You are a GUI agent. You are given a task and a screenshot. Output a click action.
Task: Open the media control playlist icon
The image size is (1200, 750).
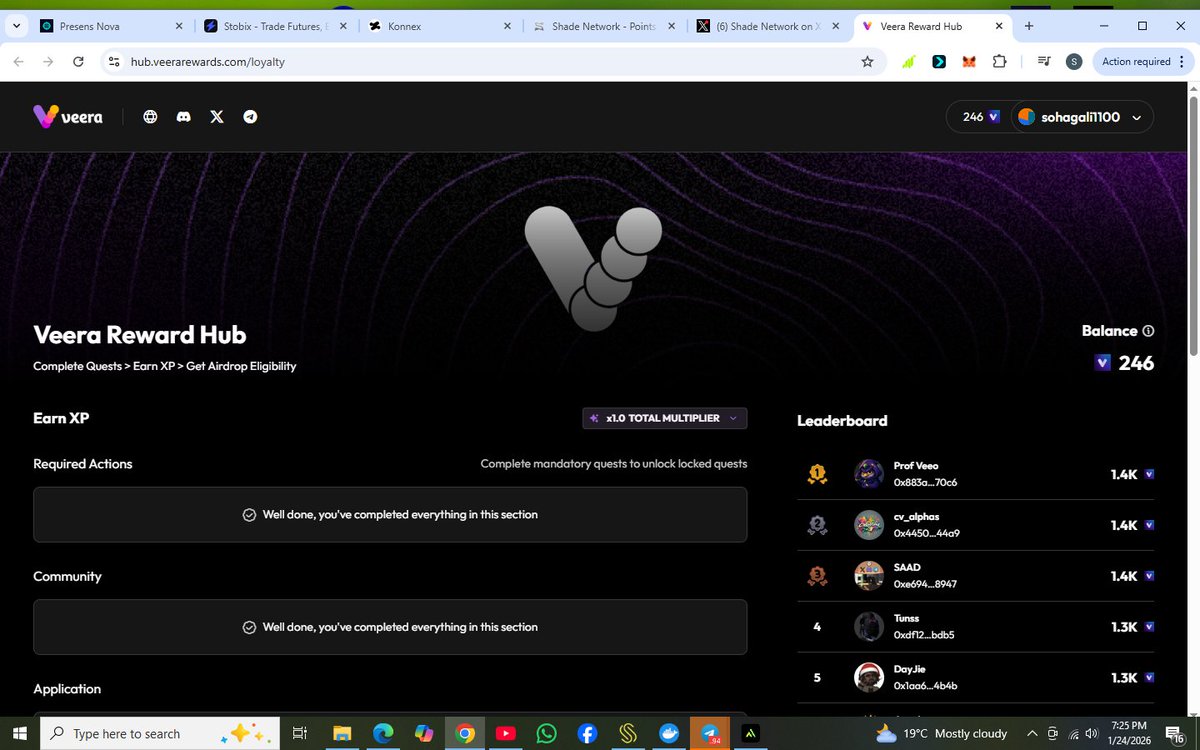[x=1043, y=61]
